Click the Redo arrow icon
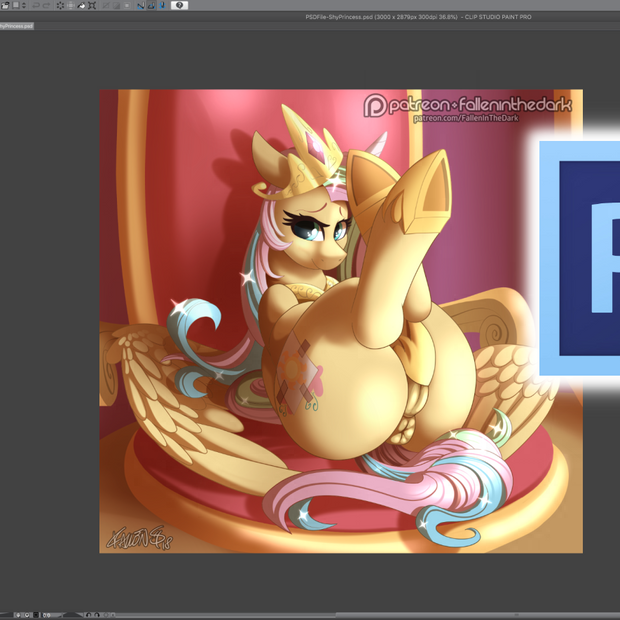Viewport: 620px width, 620px height. coord(47,5)
